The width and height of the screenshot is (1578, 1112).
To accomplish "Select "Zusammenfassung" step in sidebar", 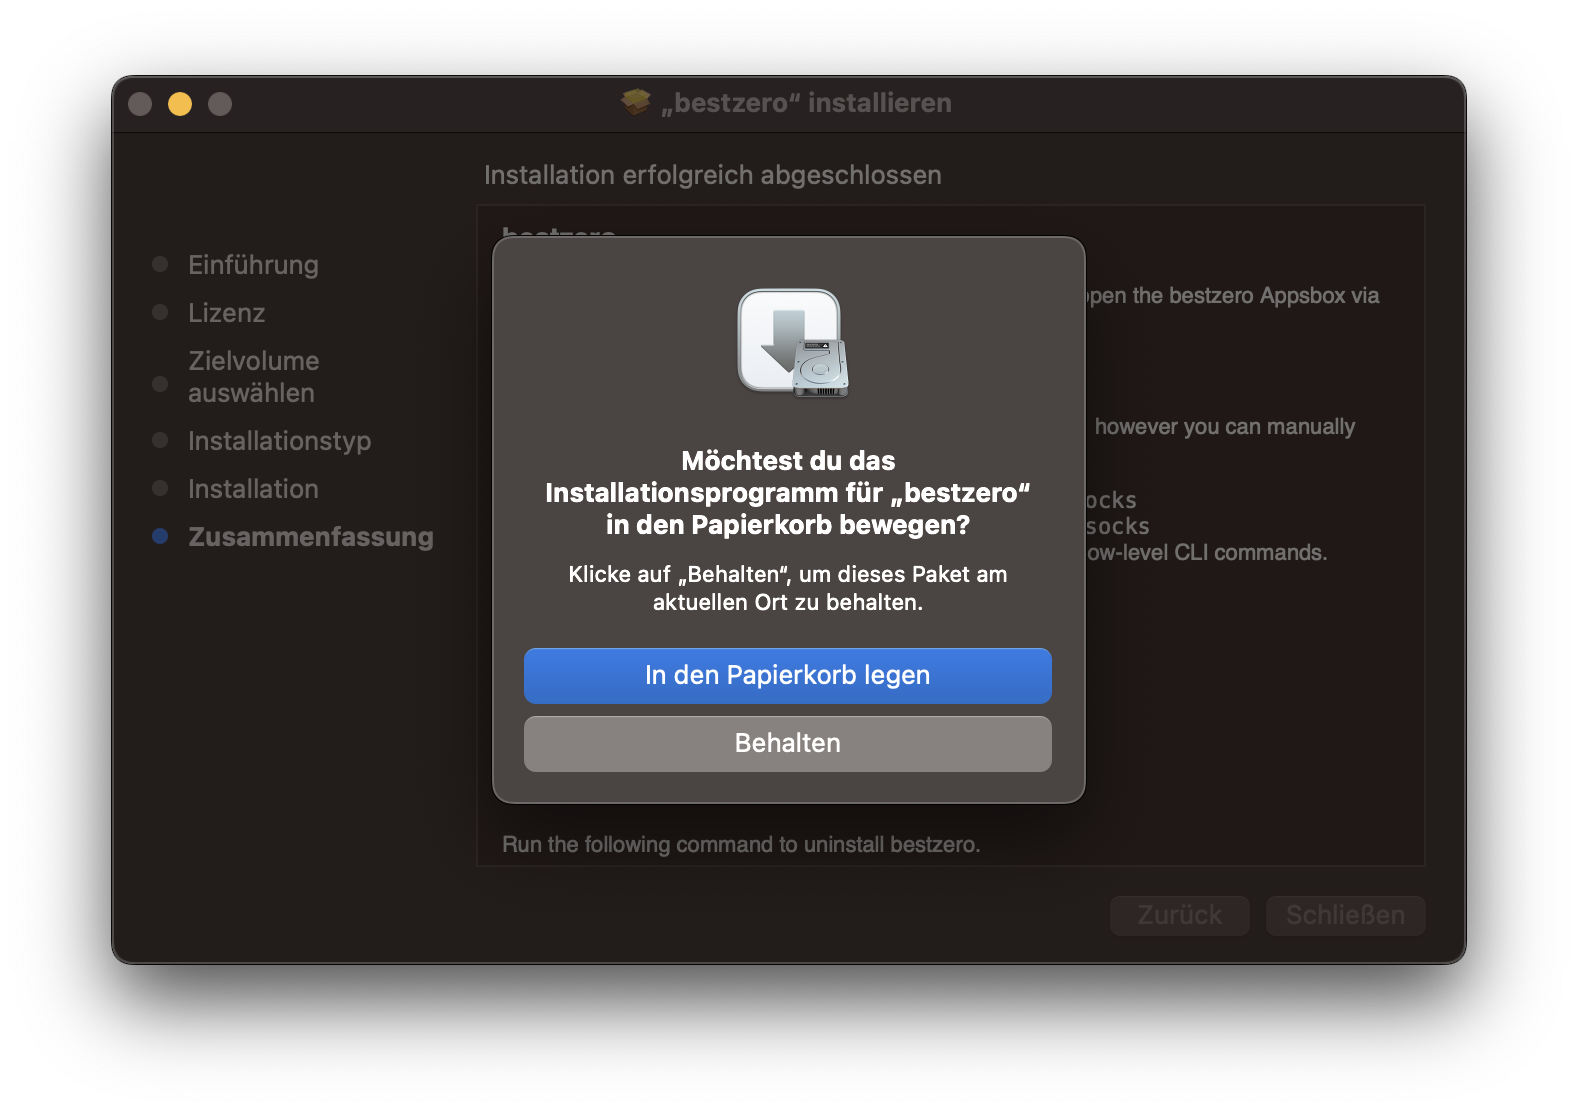I will (x=311, y=537).
